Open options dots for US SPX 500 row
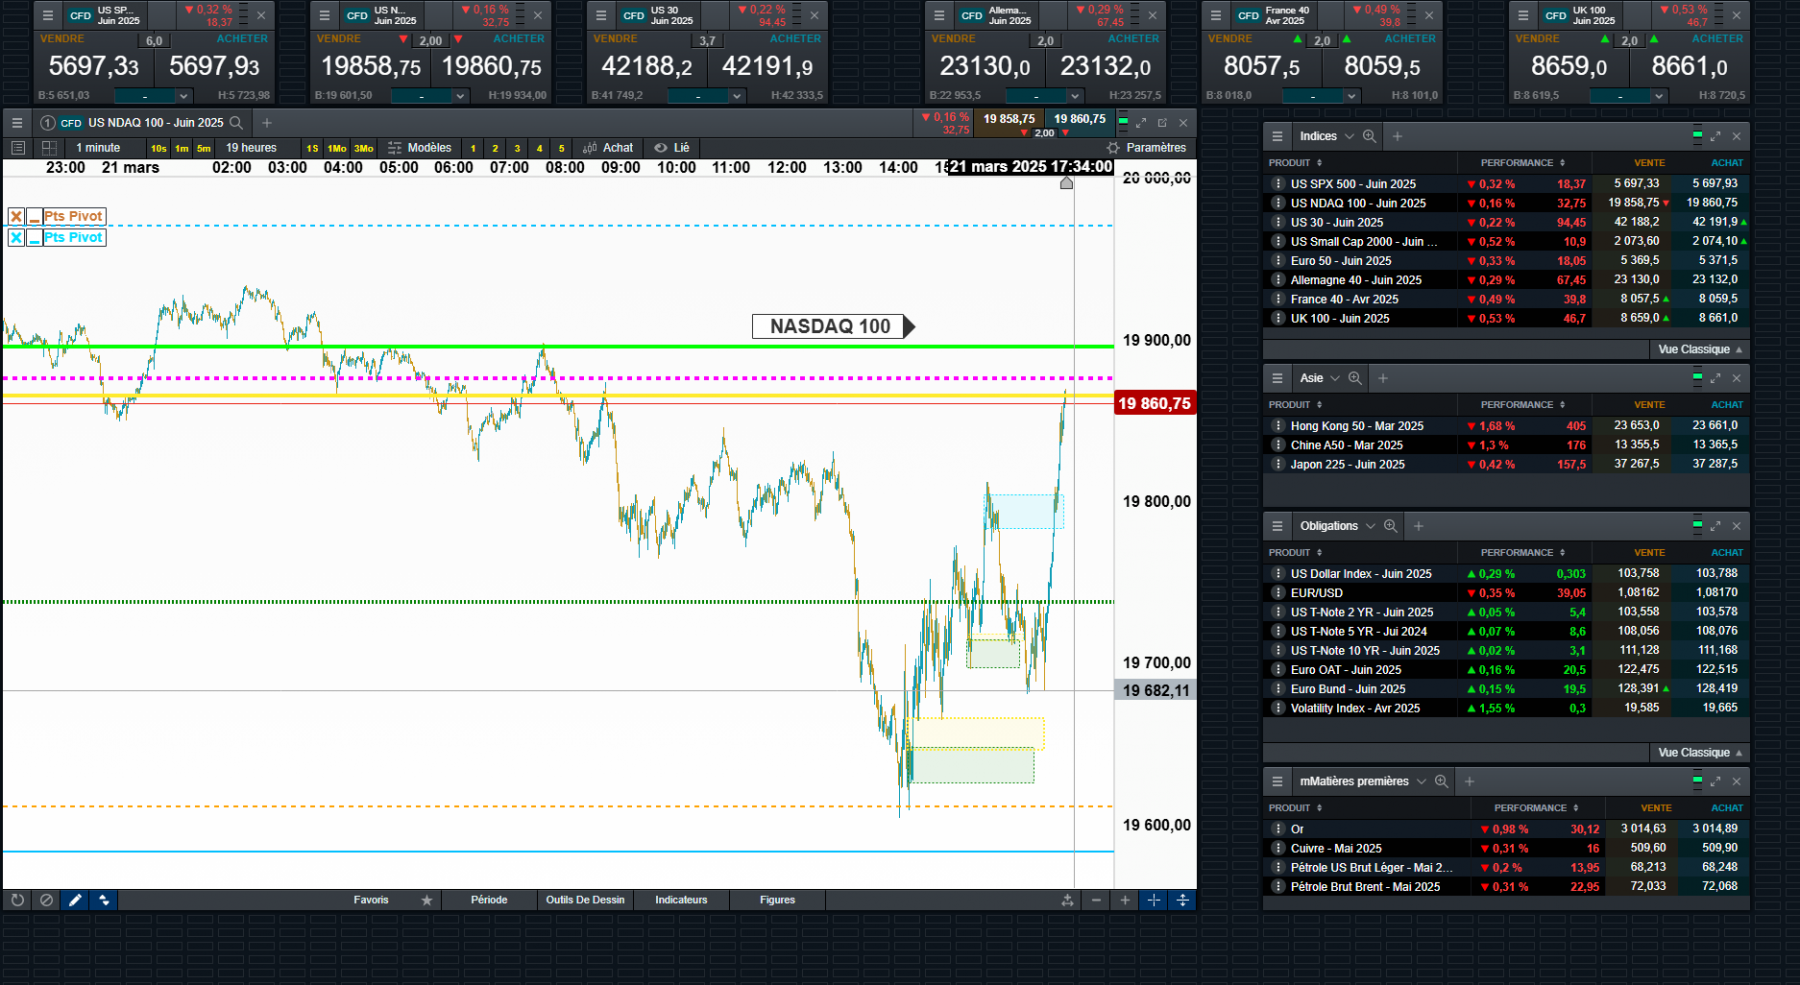 pos(1277,184)
